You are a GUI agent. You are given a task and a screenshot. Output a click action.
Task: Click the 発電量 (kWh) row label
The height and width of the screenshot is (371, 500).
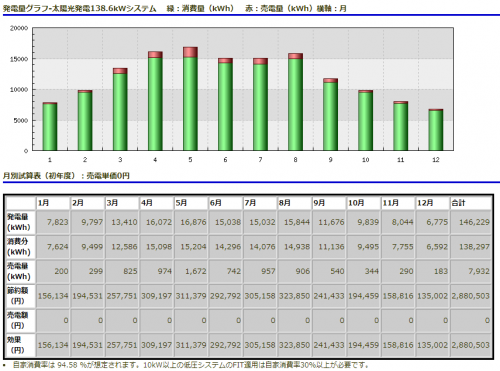(21, 222)
